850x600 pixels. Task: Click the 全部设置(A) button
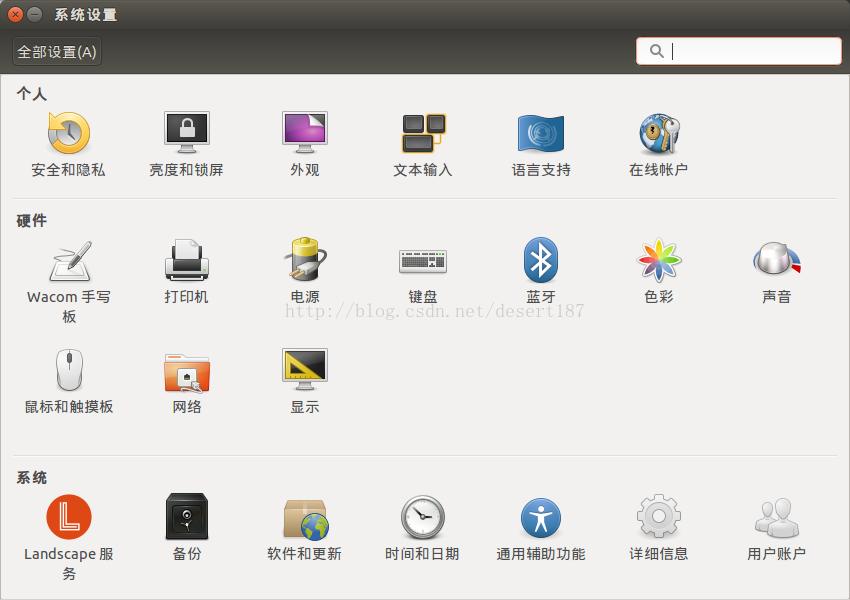point(55,51)
